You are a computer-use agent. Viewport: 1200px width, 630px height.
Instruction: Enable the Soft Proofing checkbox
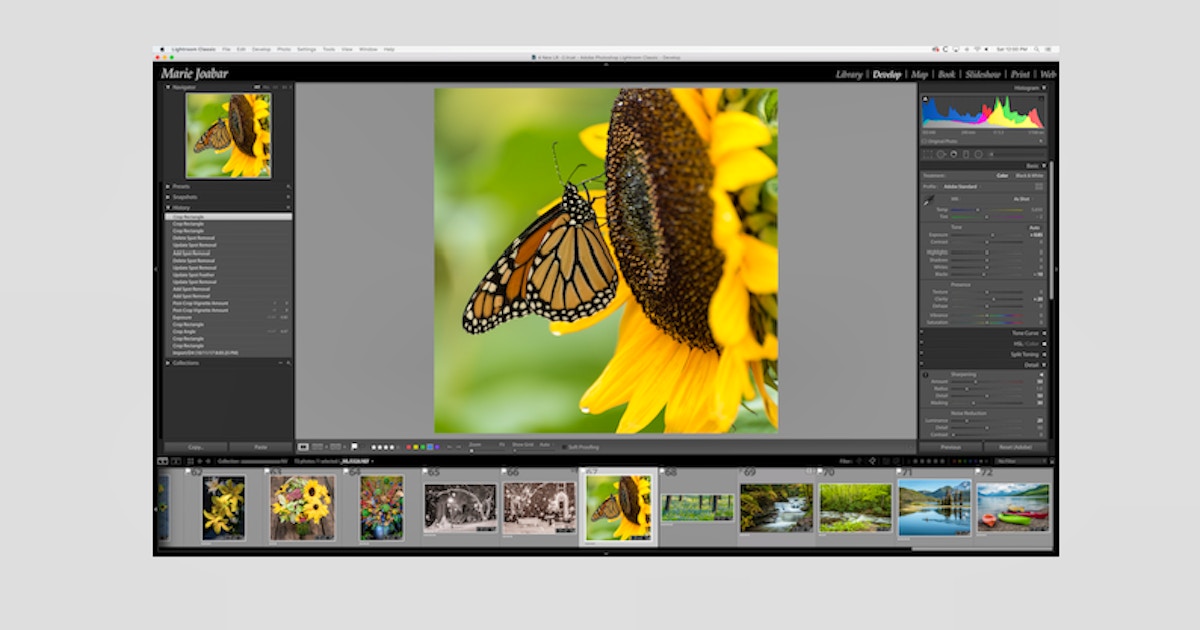pyautogui.click(x=564, y=446)
